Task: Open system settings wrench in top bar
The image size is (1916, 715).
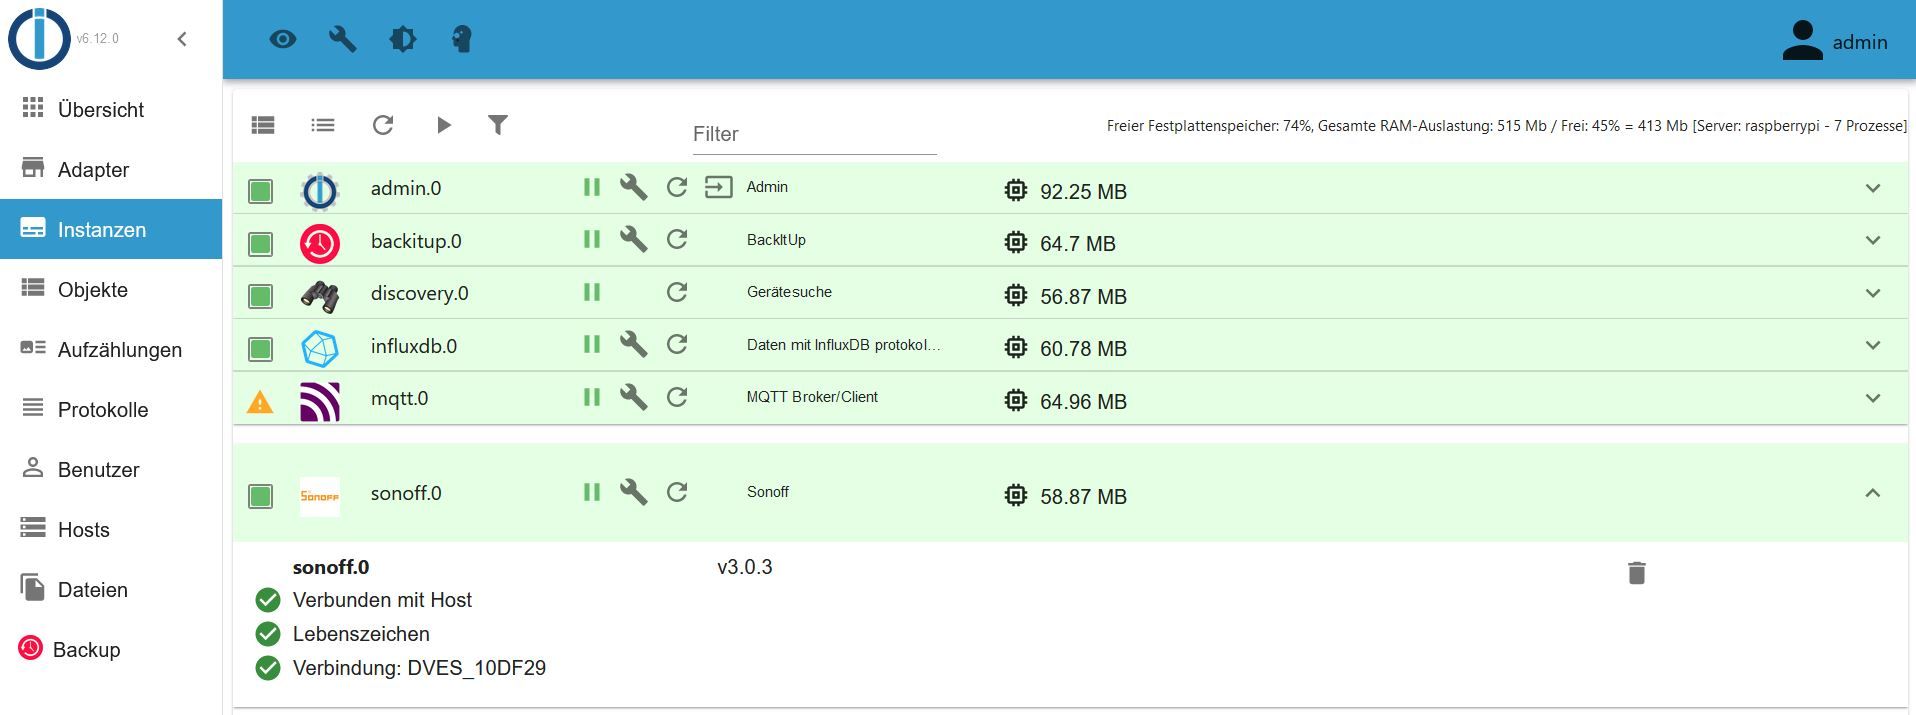Action: [x=343, y=39]
